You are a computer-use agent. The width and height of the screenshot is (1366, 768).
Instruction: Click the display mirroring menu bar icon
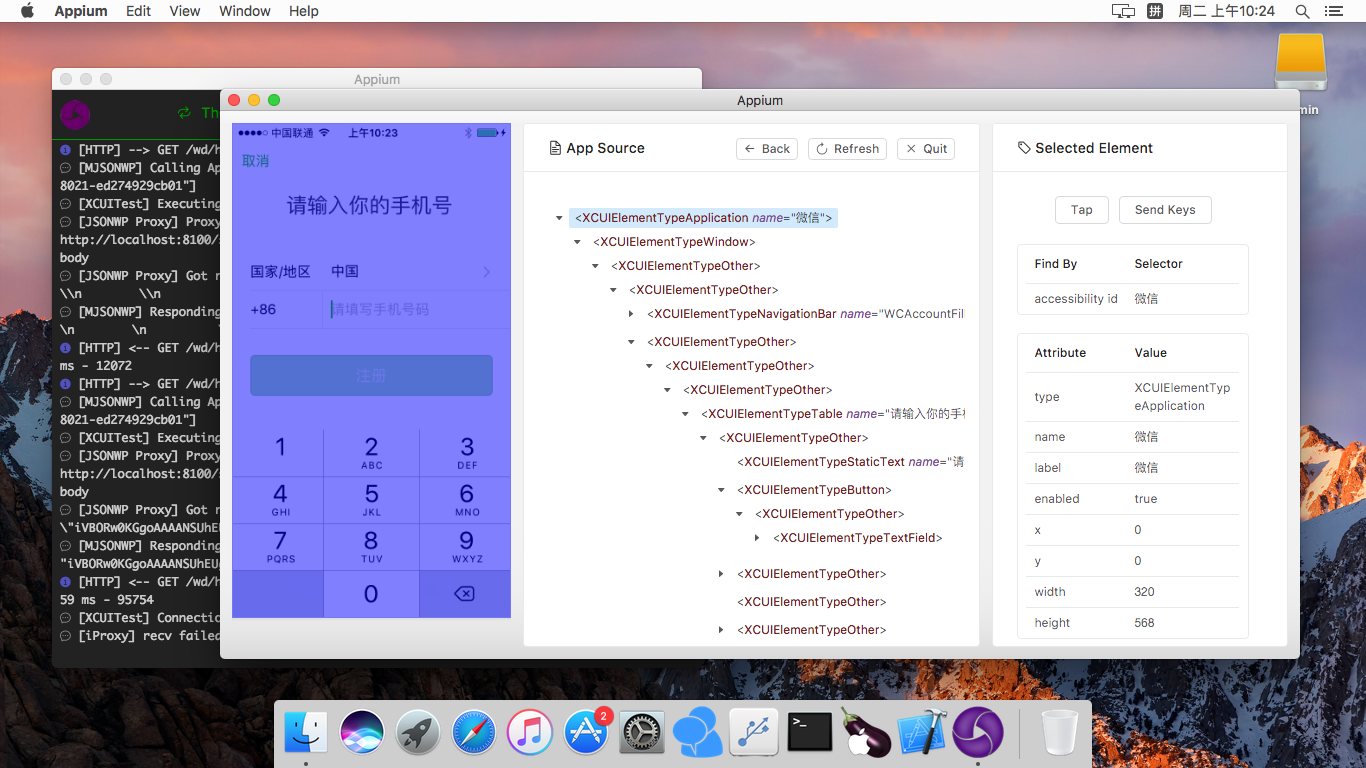[1123, 11]
